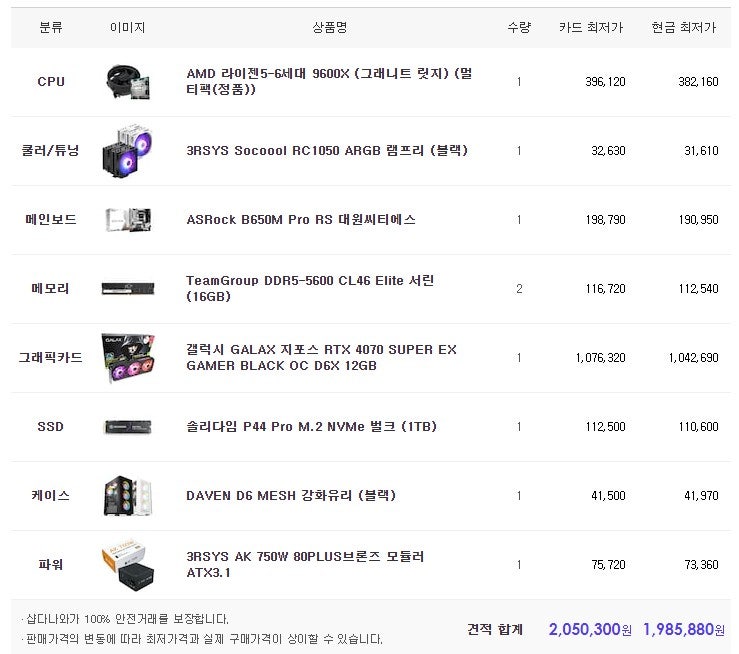This screenshot has width=739, height=654.
Task: Open the DAVEN D6 MESH case thumbnail
Action: point(128,496)
